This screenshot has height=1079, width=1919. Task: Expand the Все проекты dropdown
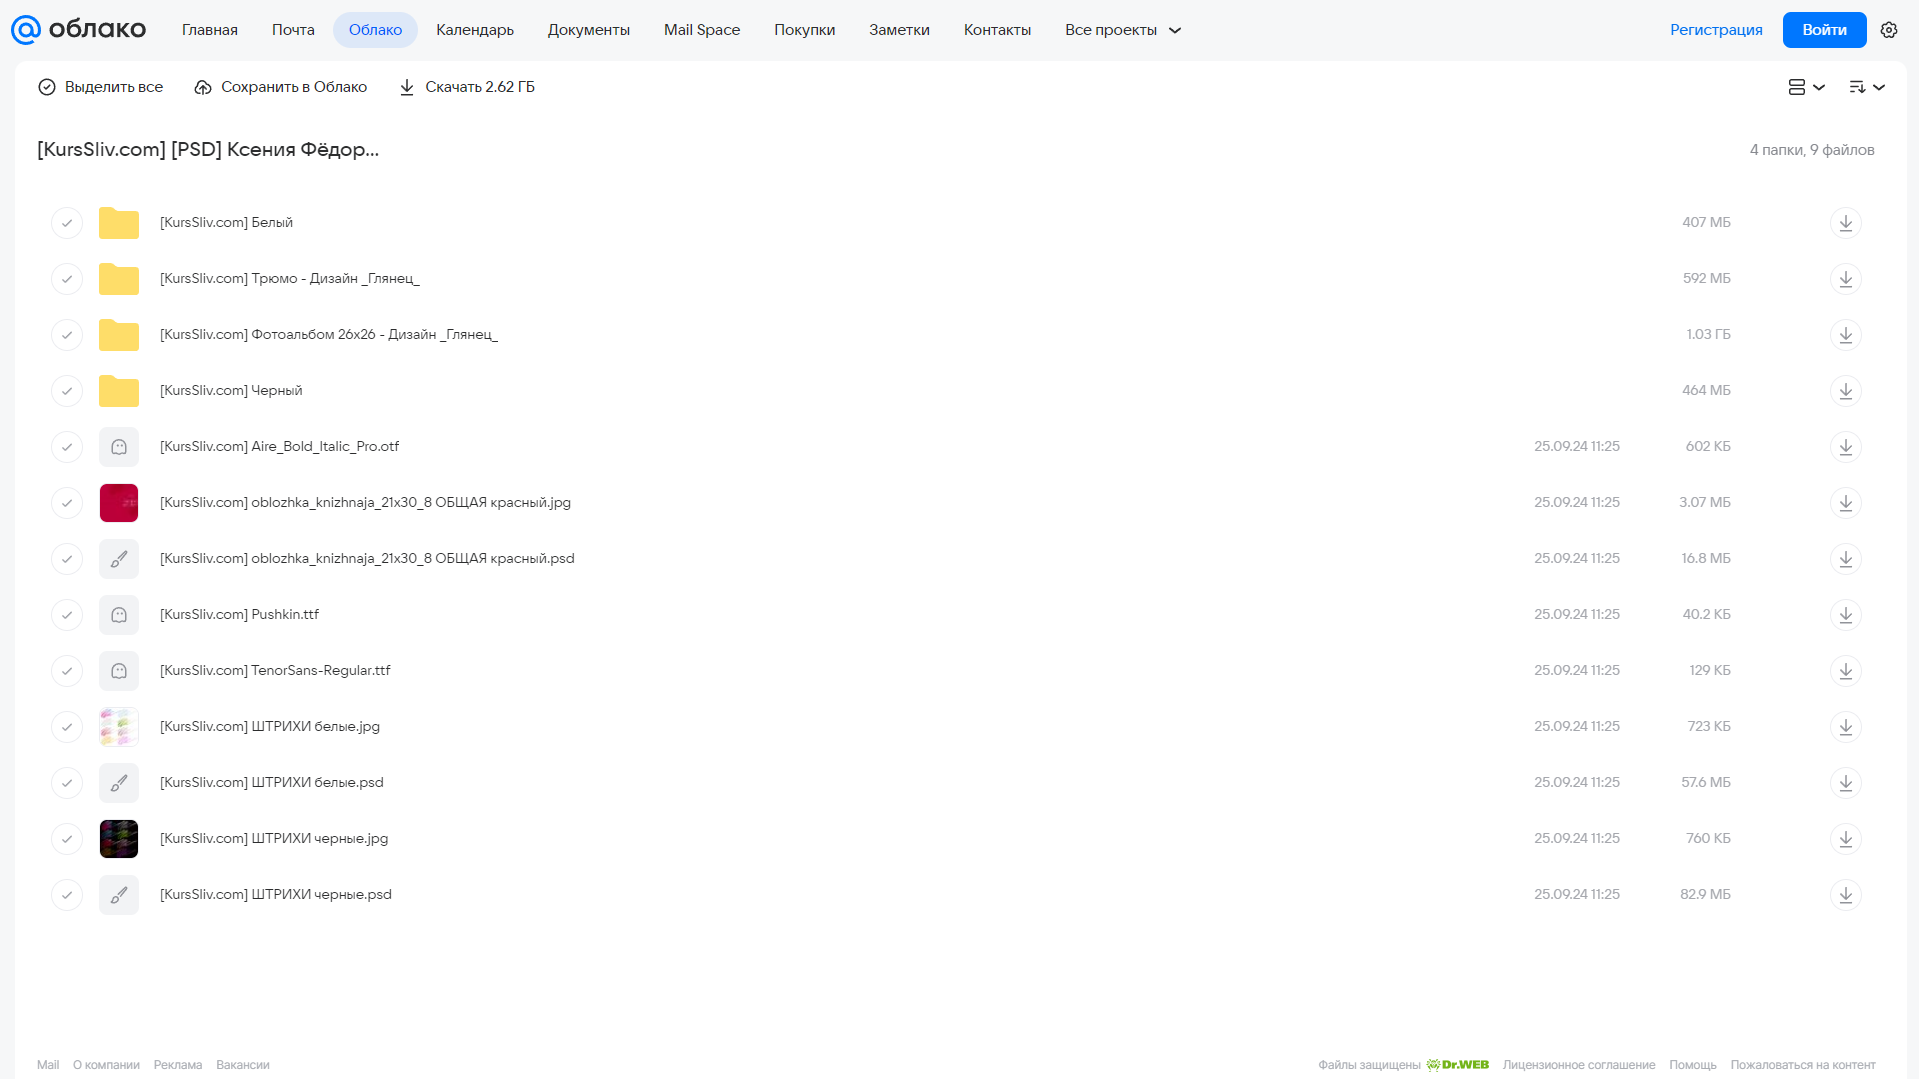click(1122, 30)
